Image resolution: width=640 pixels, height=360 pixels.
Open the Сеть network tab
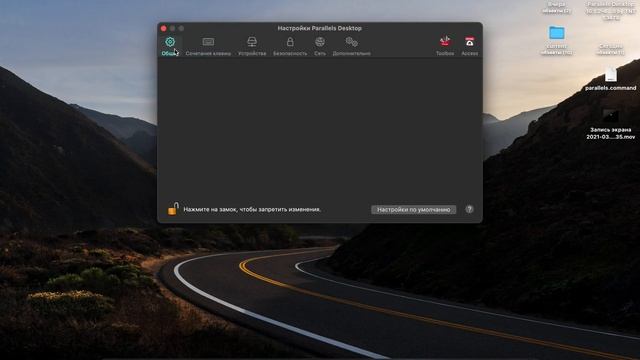320,46
